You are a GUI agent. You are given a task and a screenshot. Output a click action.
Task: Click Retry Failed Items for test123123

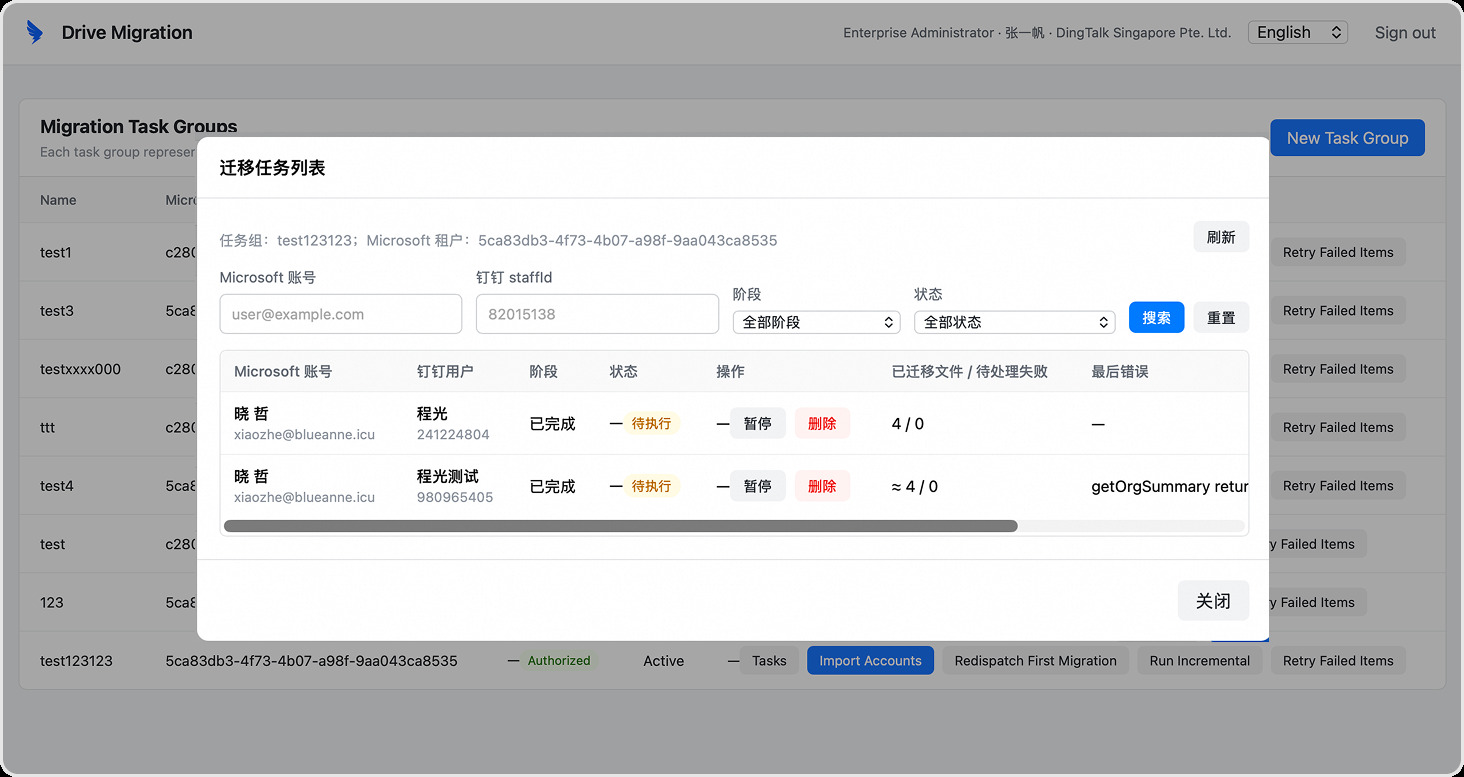pyautogui.click(x=1338, y=661)
